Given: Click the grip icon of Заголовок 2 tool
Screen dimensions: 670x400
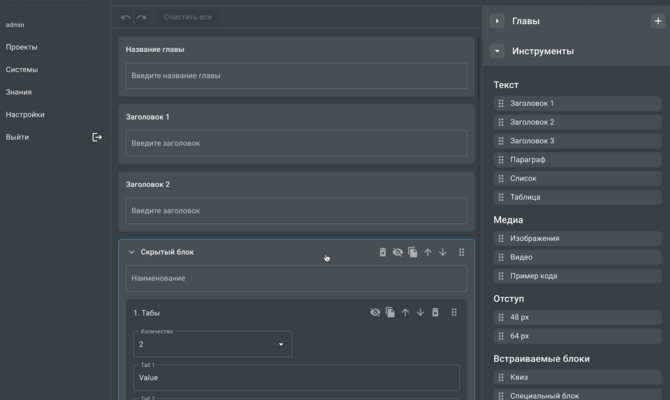Looking at the screenshot, I should (x=501, y=122).
